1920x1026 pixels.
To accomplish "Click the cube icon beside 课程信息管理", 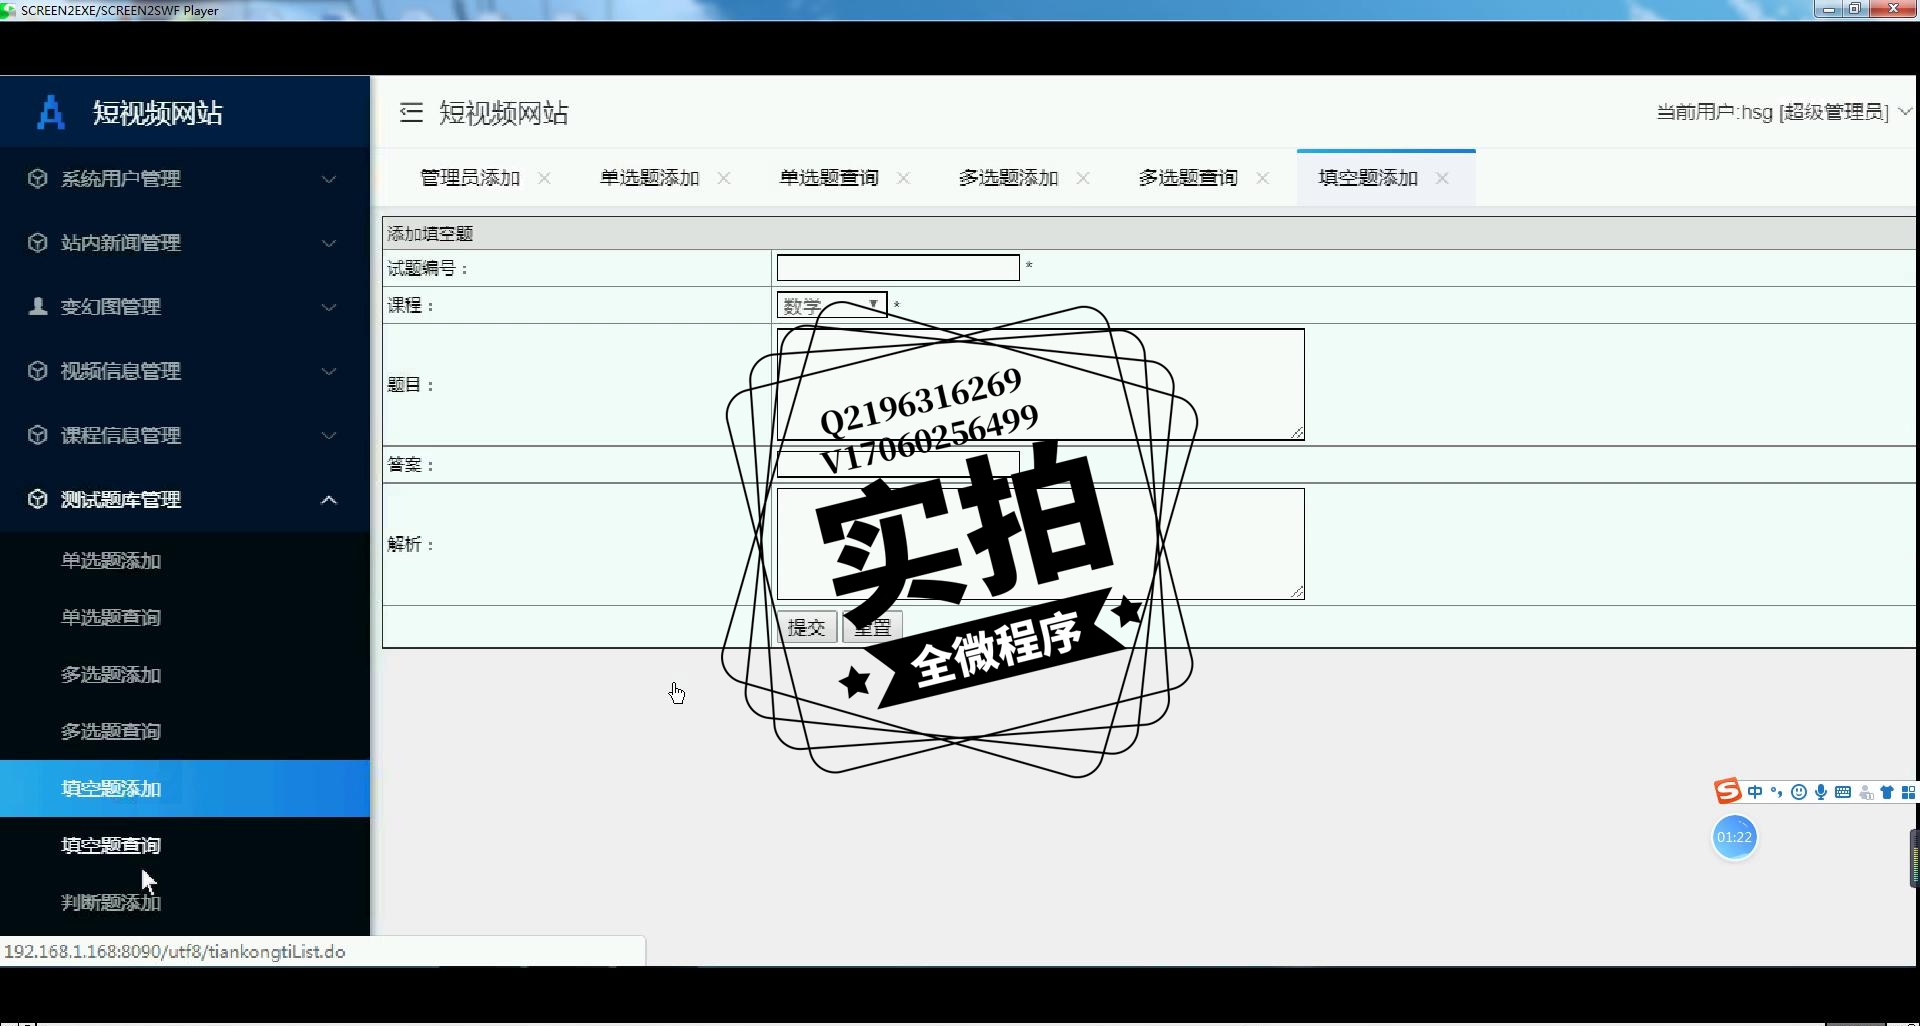I will [37, 435].
